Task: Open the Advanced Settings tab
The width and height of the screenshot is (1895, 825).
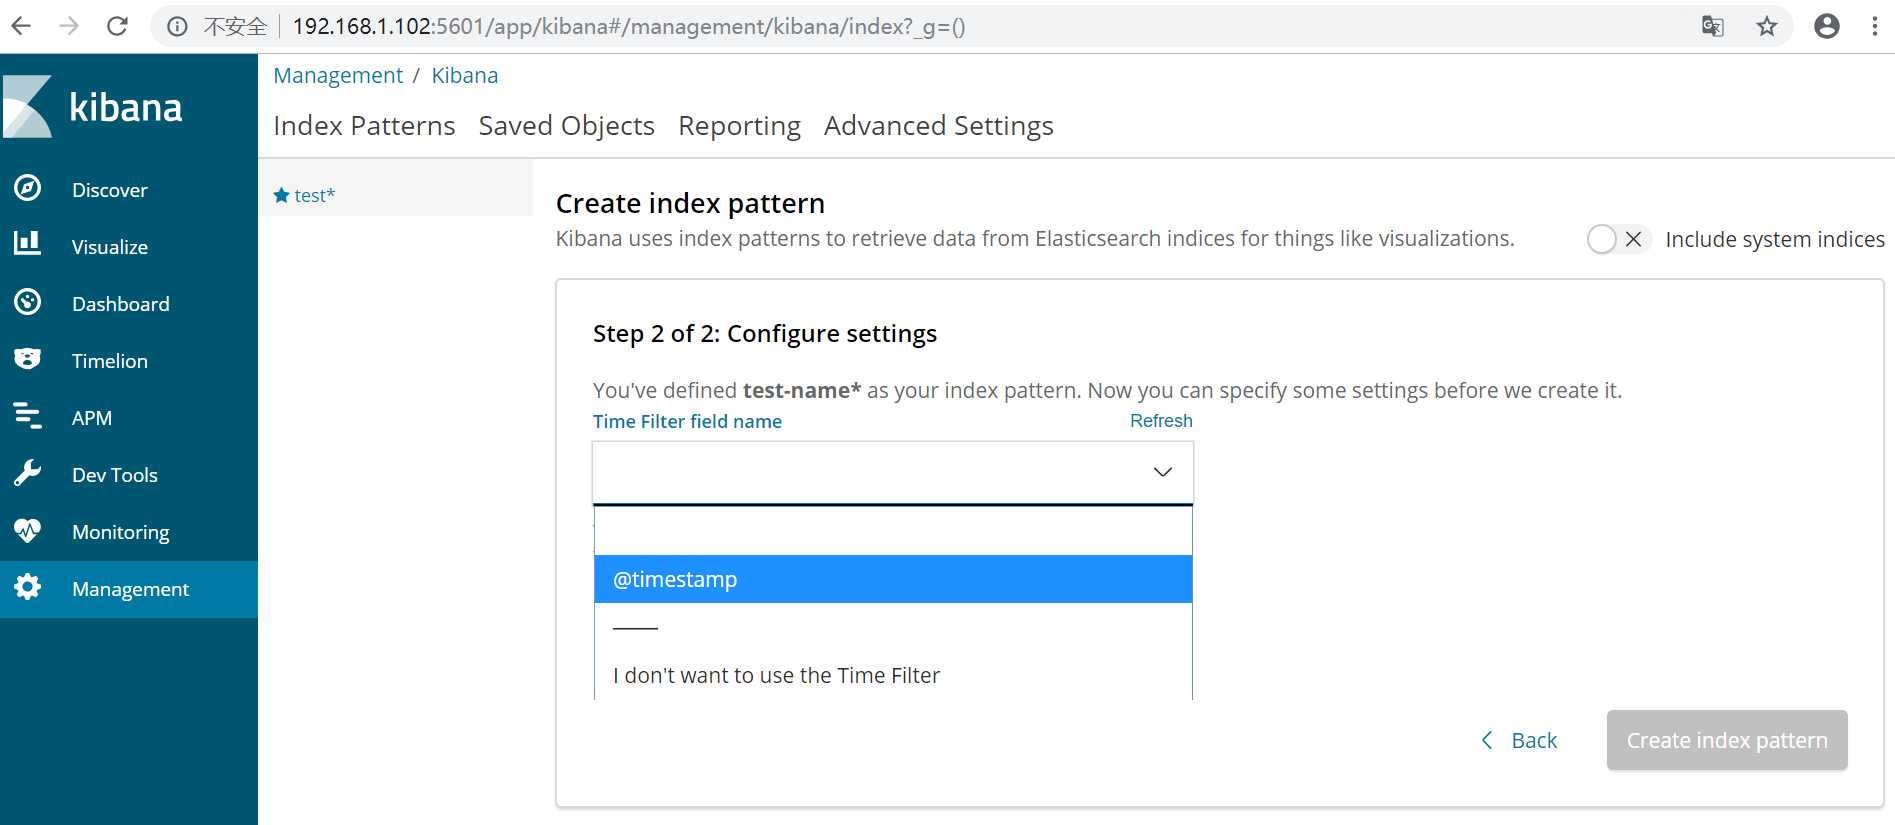Action: (x=938, y=126)
